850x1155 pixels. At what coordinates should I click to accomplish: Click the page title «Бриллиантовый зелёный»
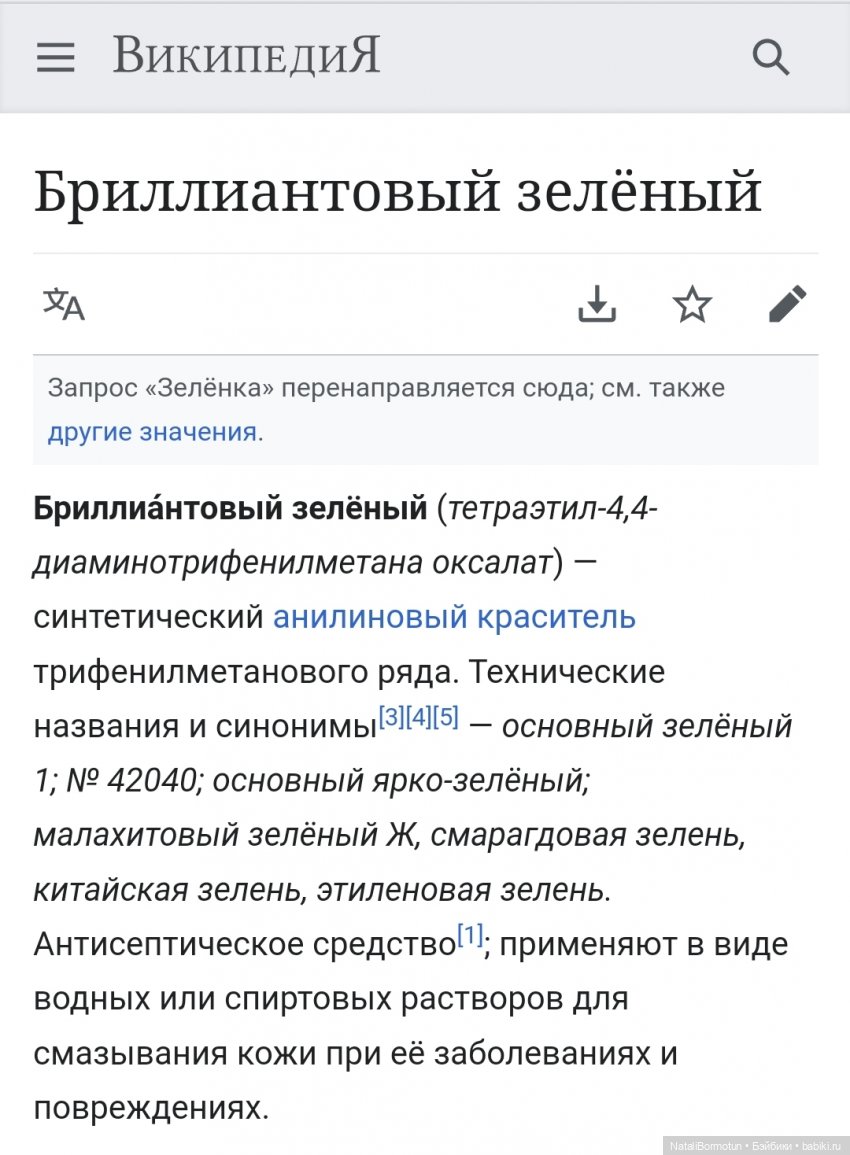(398, 192)
